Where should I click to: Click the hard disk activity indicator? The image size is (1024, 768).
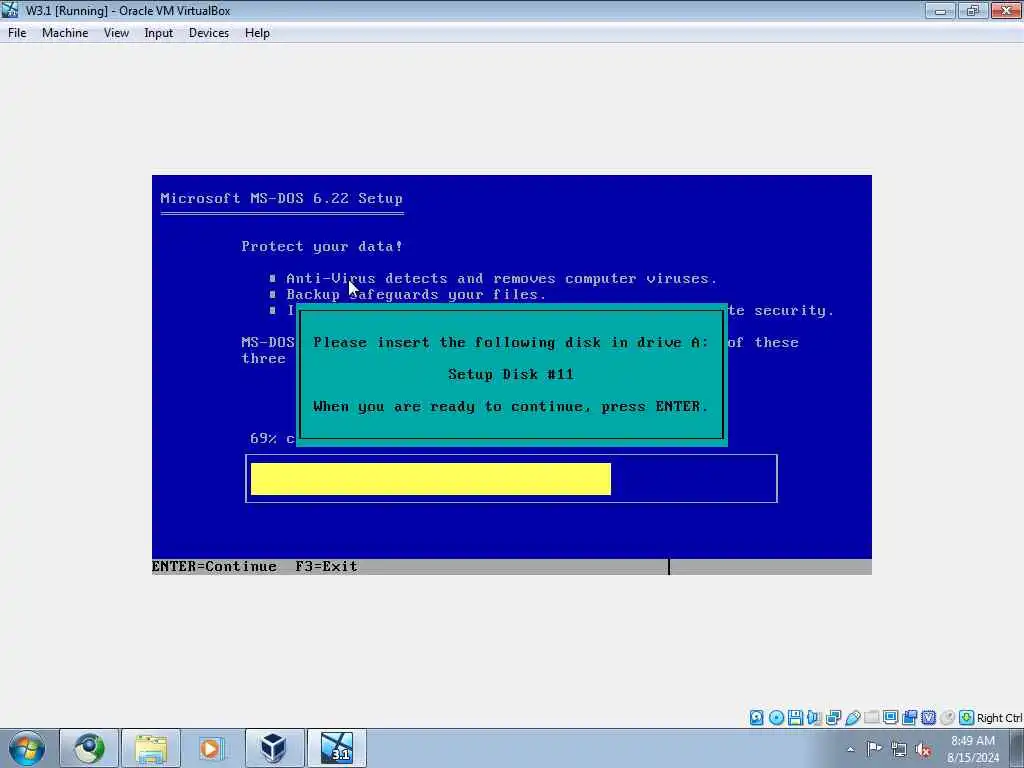(x=756, y=718)
